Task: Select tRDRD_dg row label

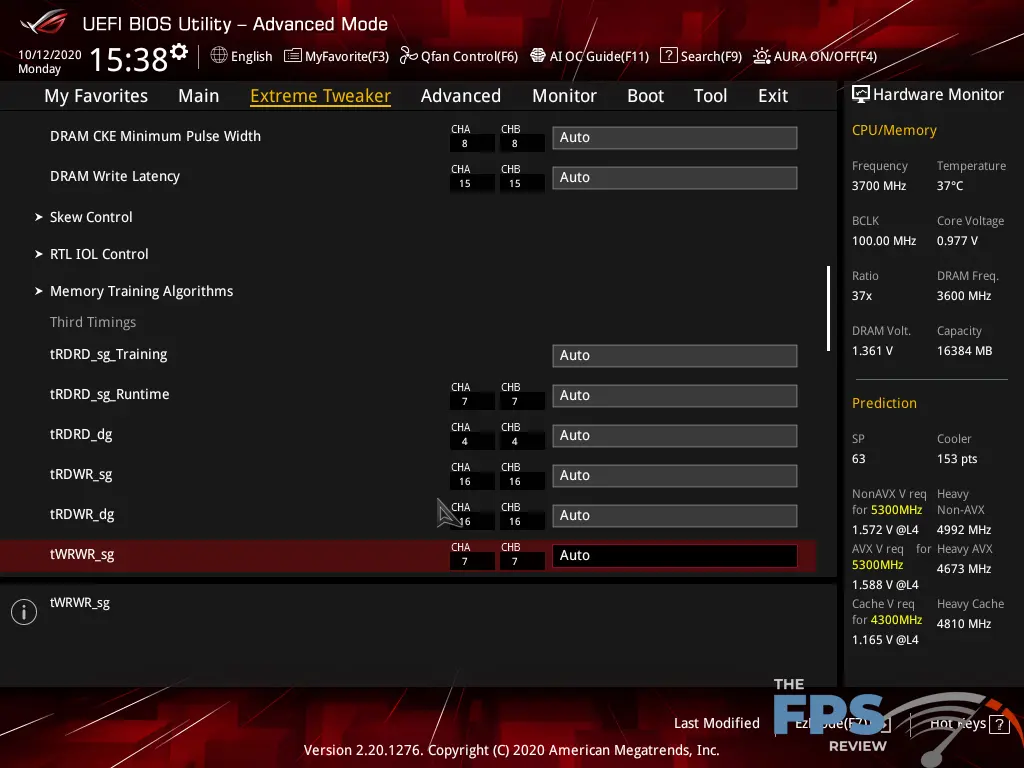Action: click(x=81, y=434)
